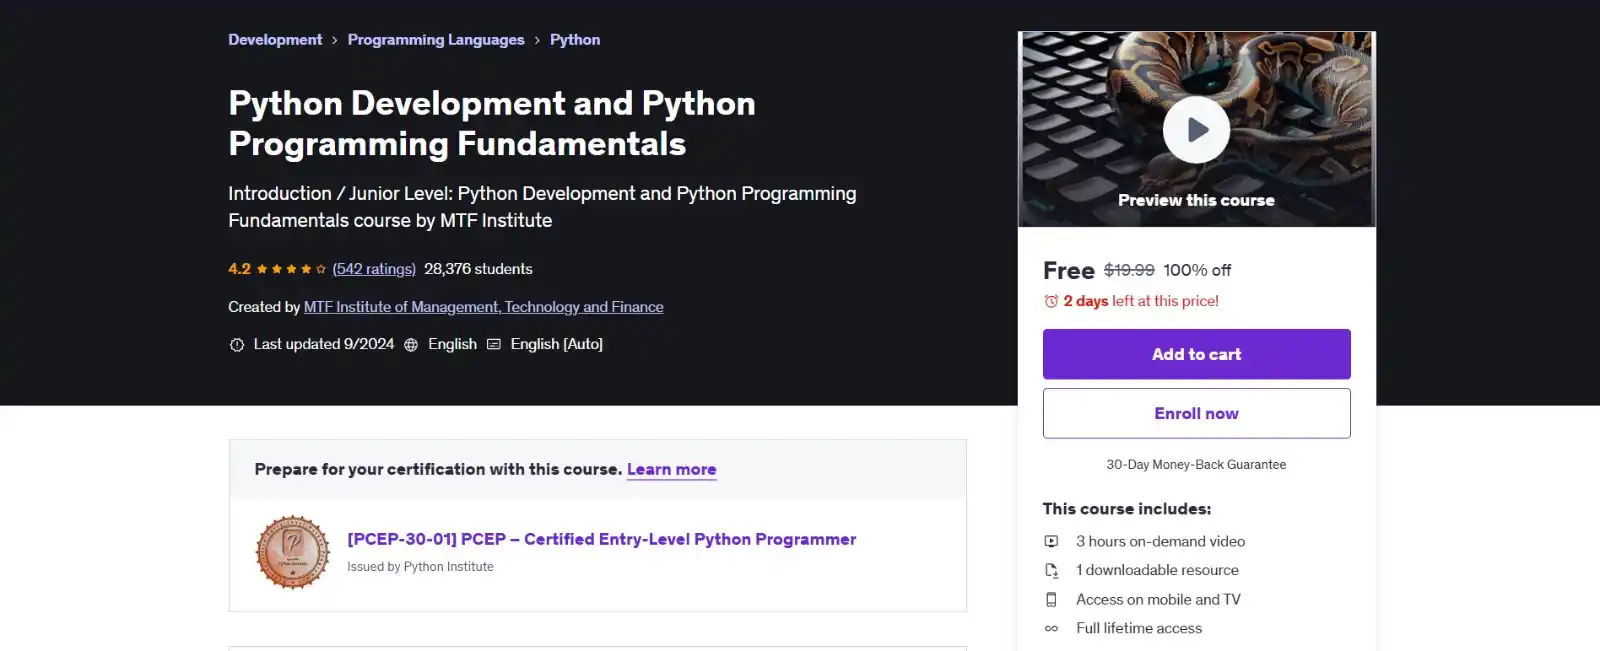The height and width of the screenshot is (651, 1600).
Task: Play the course preview video
Action: tap(1196, 130)
